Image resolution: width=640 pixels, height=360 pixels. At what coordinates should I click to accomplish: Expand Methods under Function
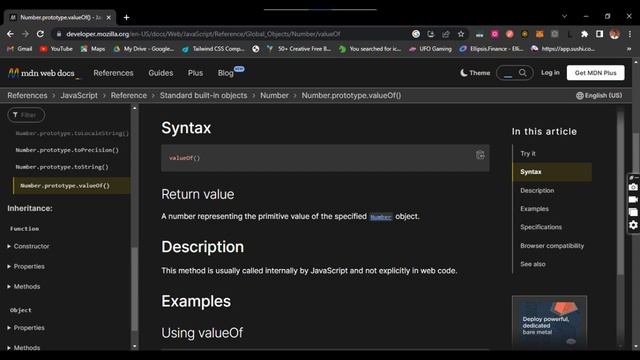coord(24,287)
